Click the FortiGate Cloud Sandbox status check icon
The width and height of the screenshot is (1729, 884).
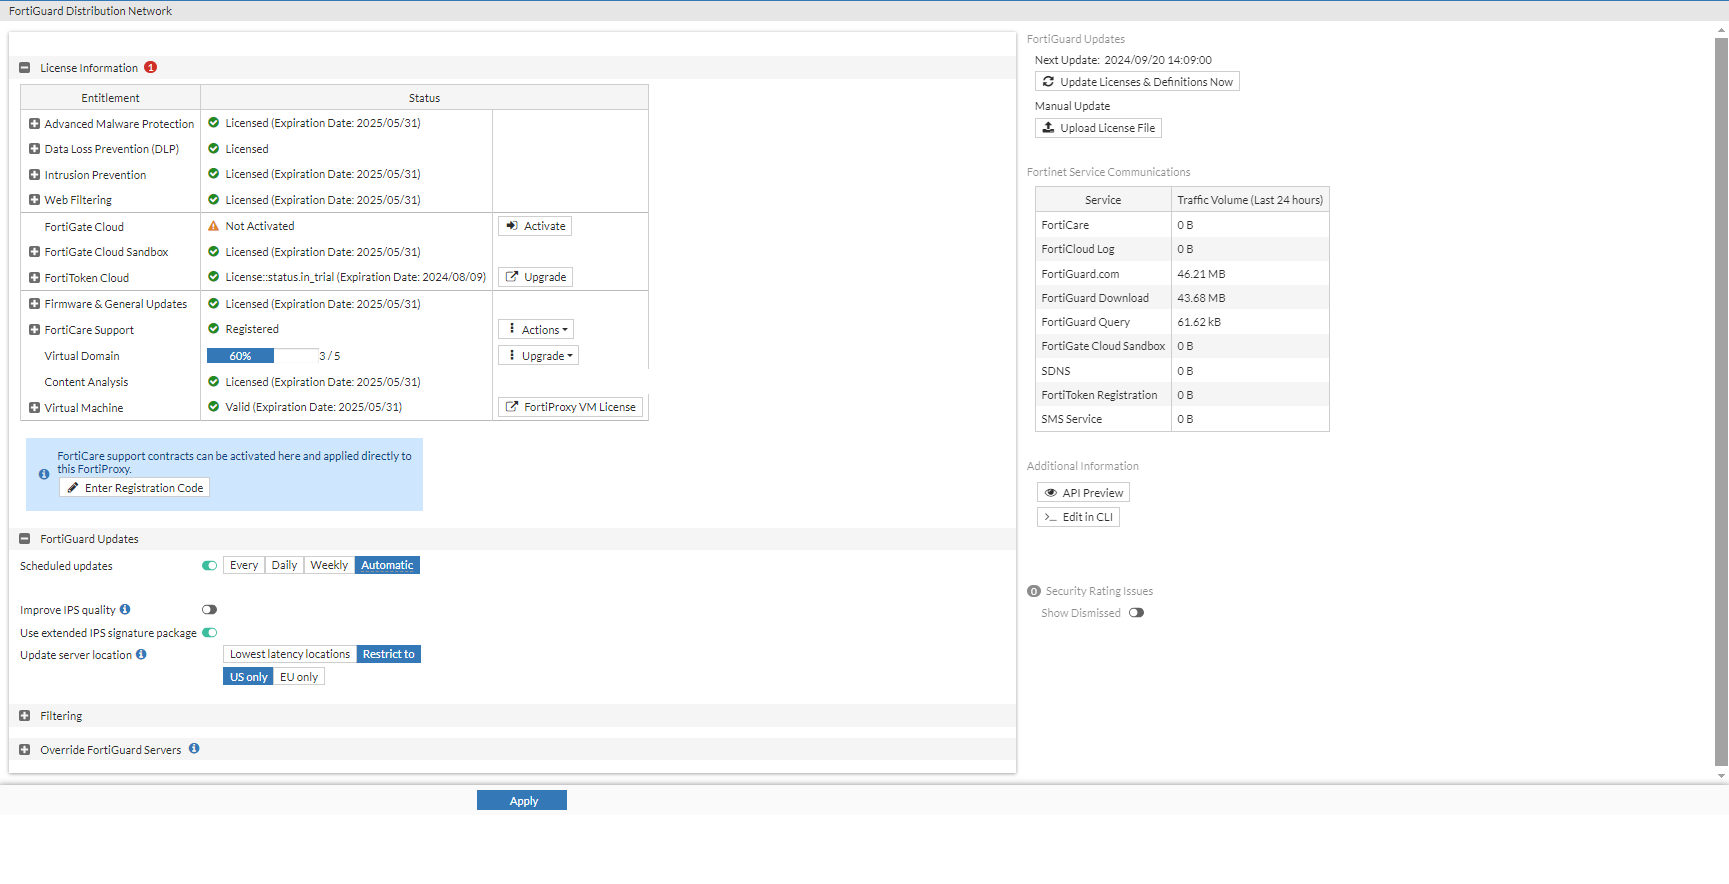[213, 252]
